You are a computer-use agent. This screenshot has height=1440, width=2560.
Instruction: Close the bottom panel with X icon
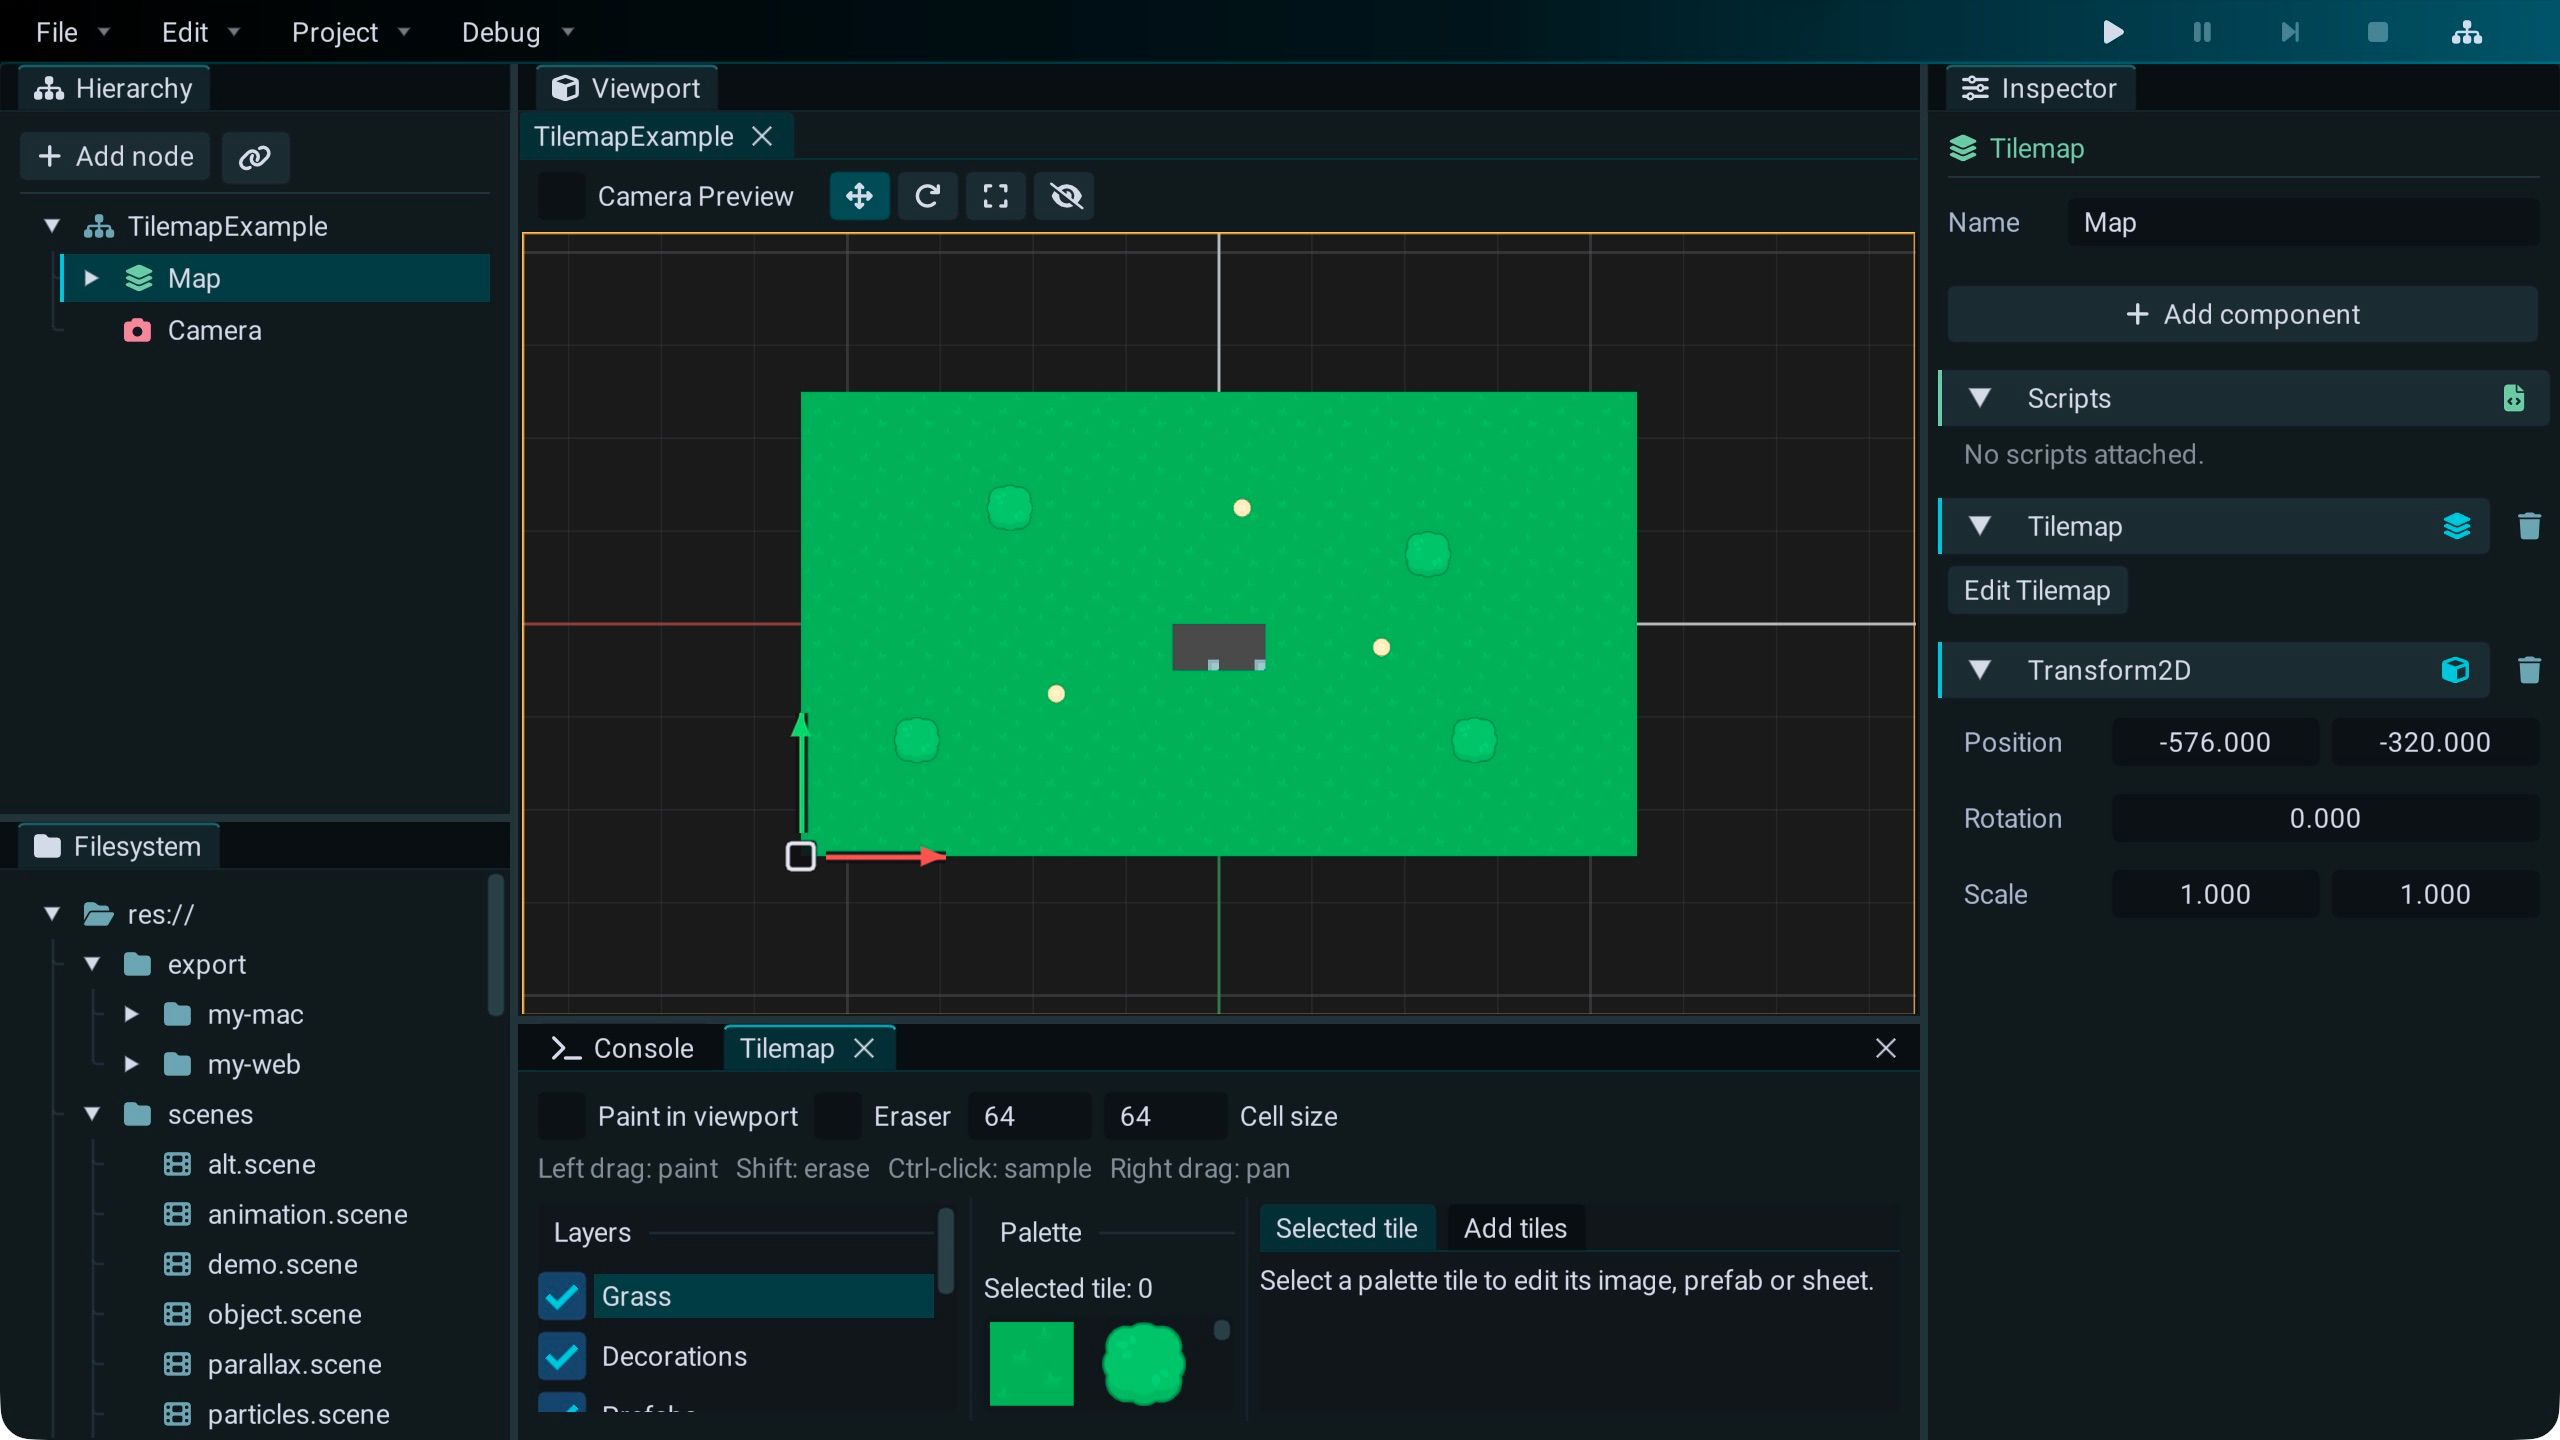[1885, 1048]
